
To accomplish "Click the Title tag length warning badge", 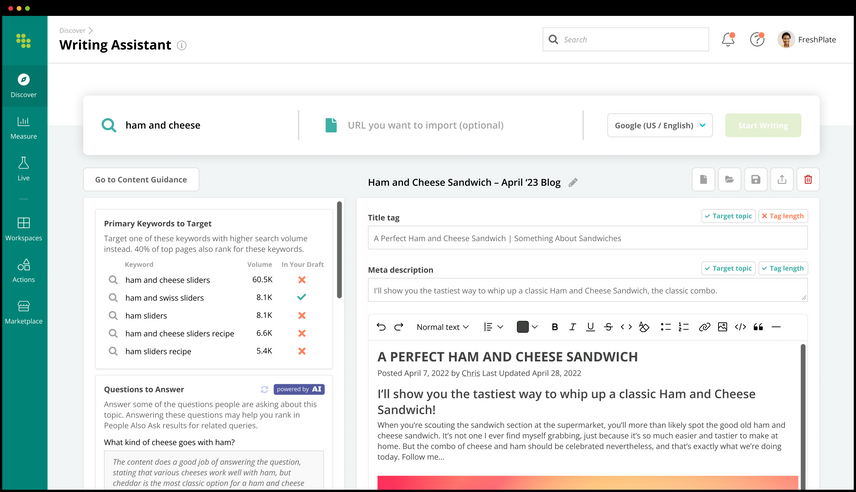I will (783, 216).
